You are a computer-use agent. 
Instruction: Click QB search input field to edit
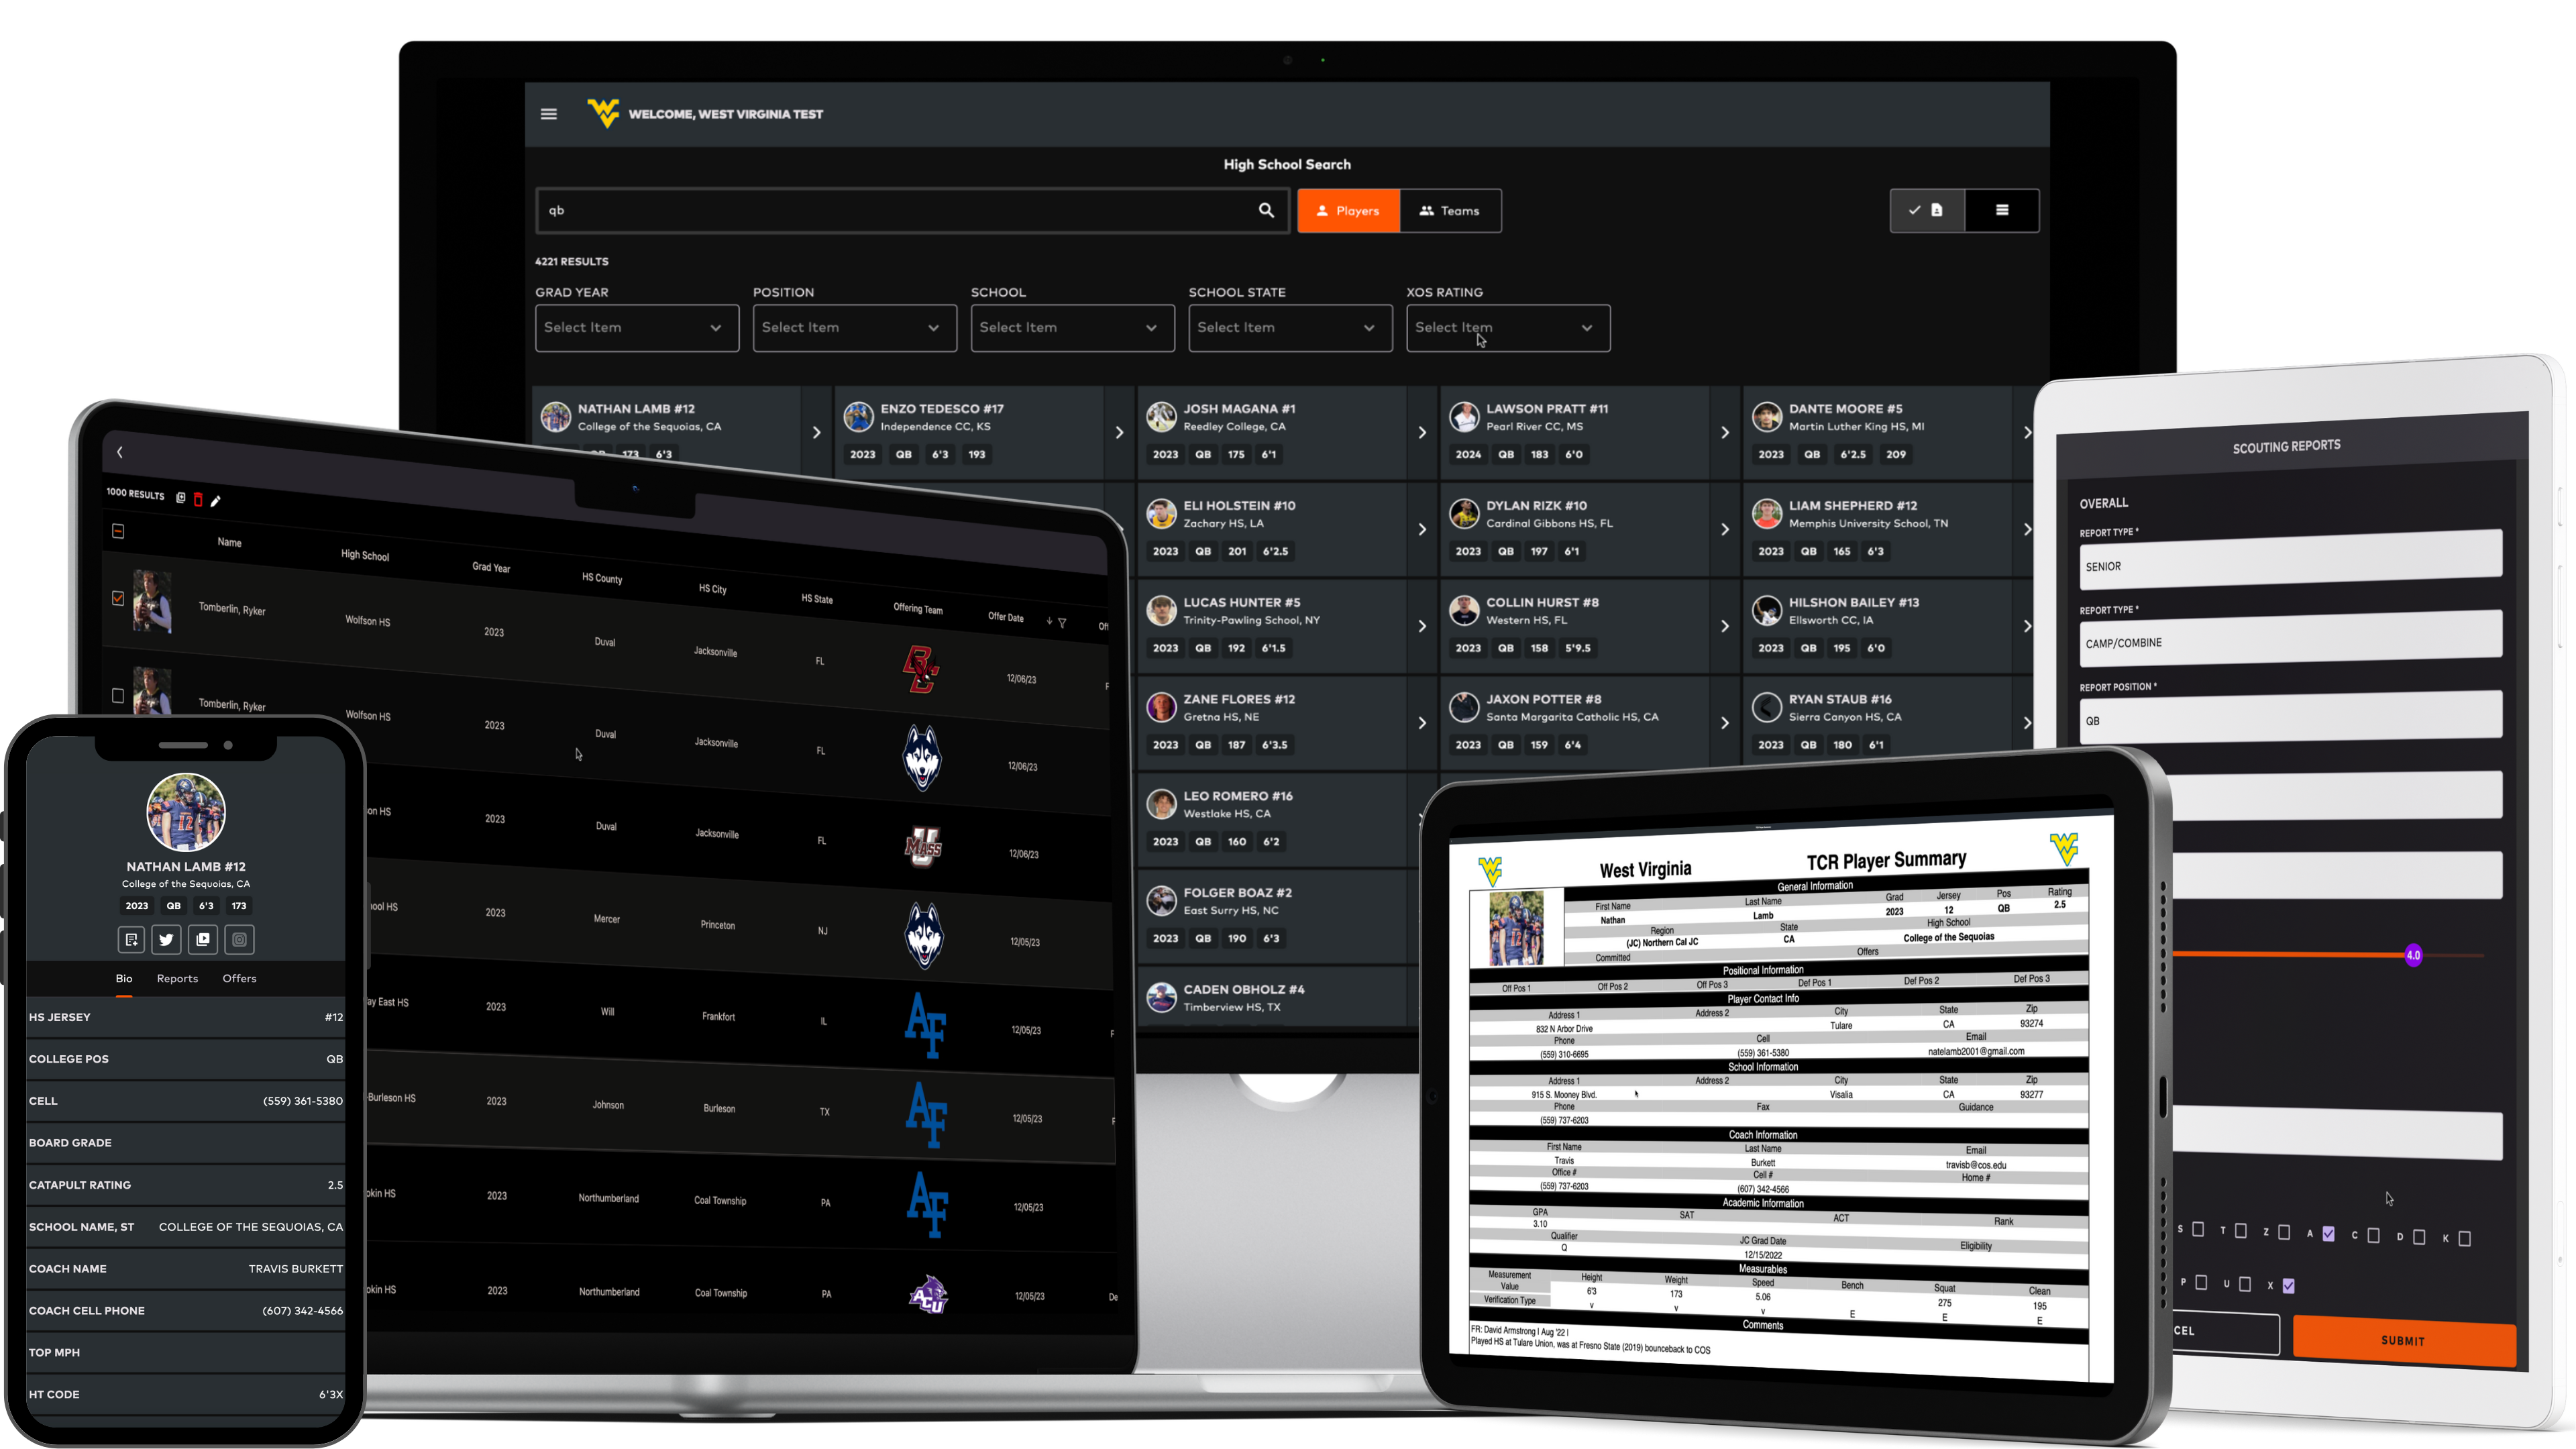pos(904,211)
